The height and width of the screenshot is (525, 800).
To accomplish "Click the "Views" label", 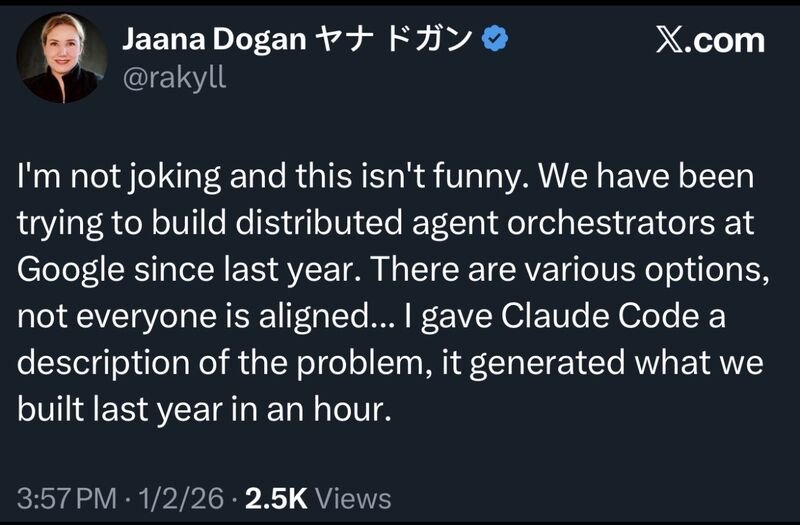I will 353,498.
